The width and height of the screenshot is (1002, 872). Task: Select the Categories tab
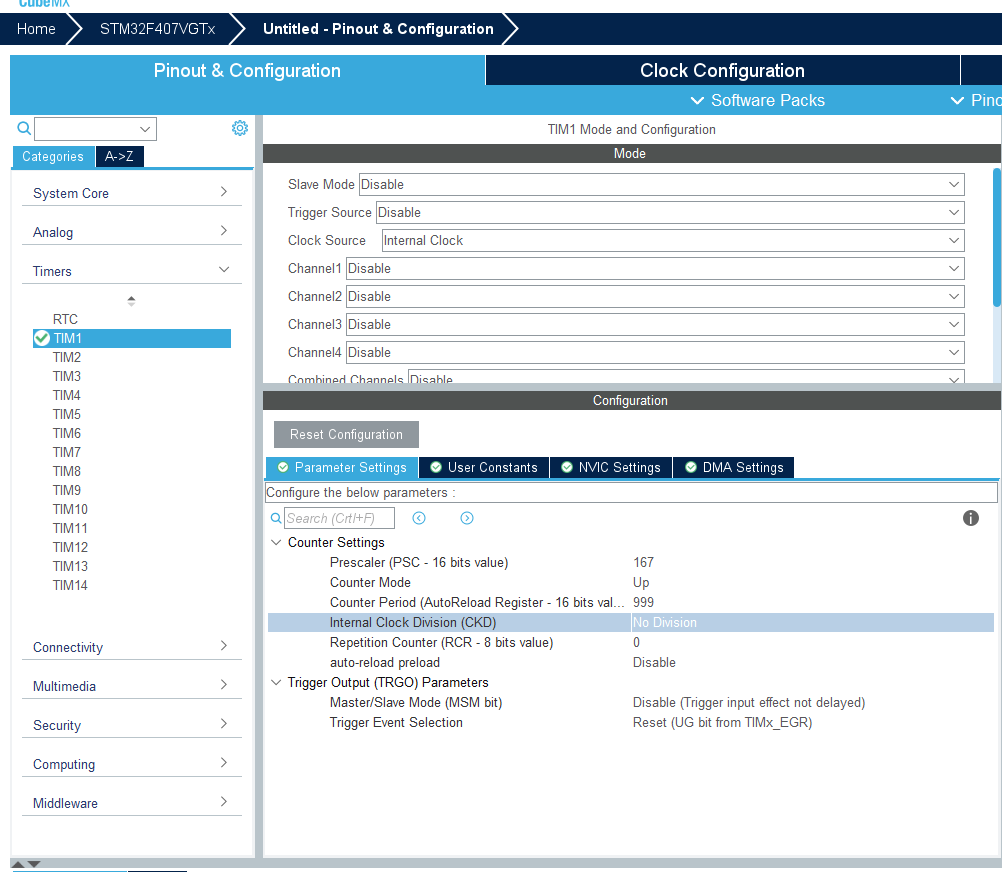(53, 157)
